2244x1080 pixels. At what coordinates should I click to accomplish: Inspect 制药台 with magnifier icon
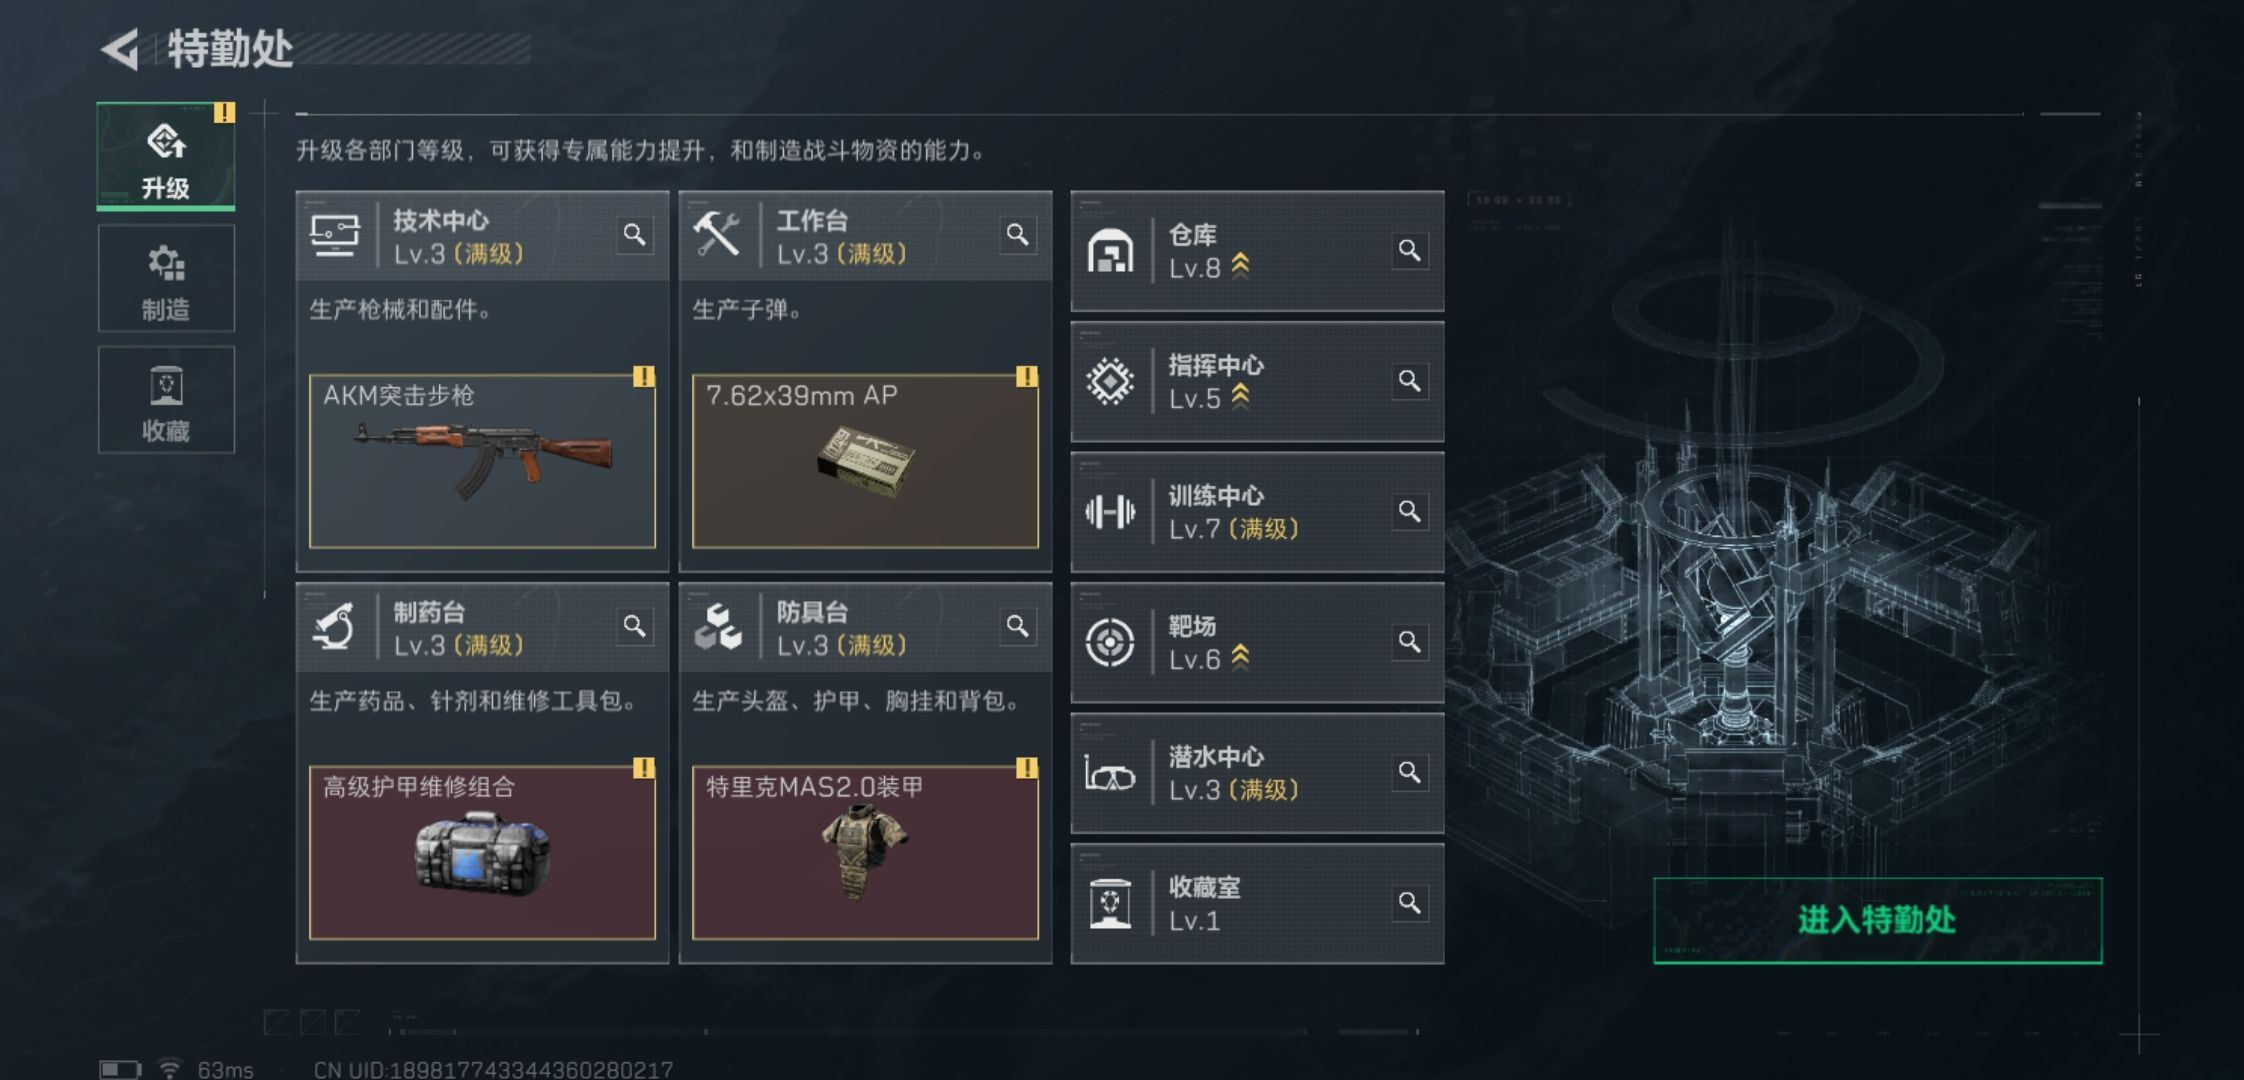pos(634,626)
